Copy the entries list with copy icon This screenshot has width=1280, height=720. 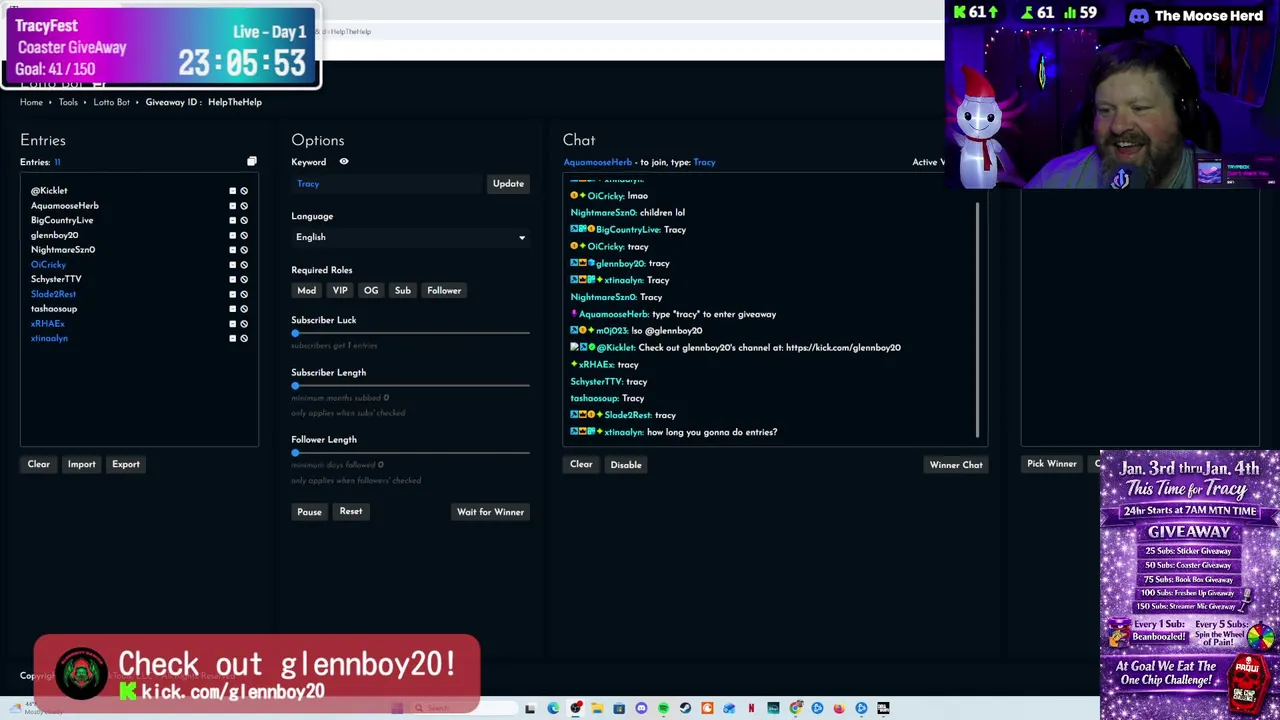pyautogui.click(x=252, y=161)
